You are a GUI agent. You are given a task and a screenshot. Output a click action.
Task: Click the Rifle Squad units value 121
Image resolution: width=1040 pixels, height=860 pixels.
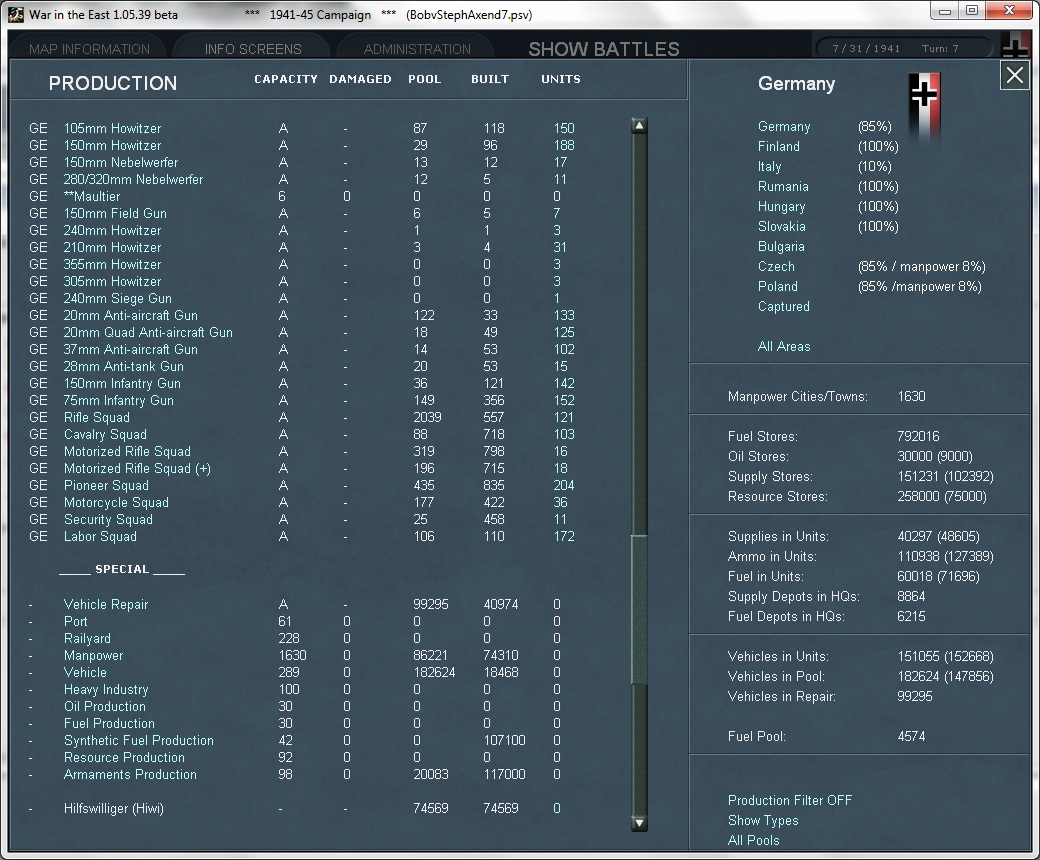click(x=563, y=418)
